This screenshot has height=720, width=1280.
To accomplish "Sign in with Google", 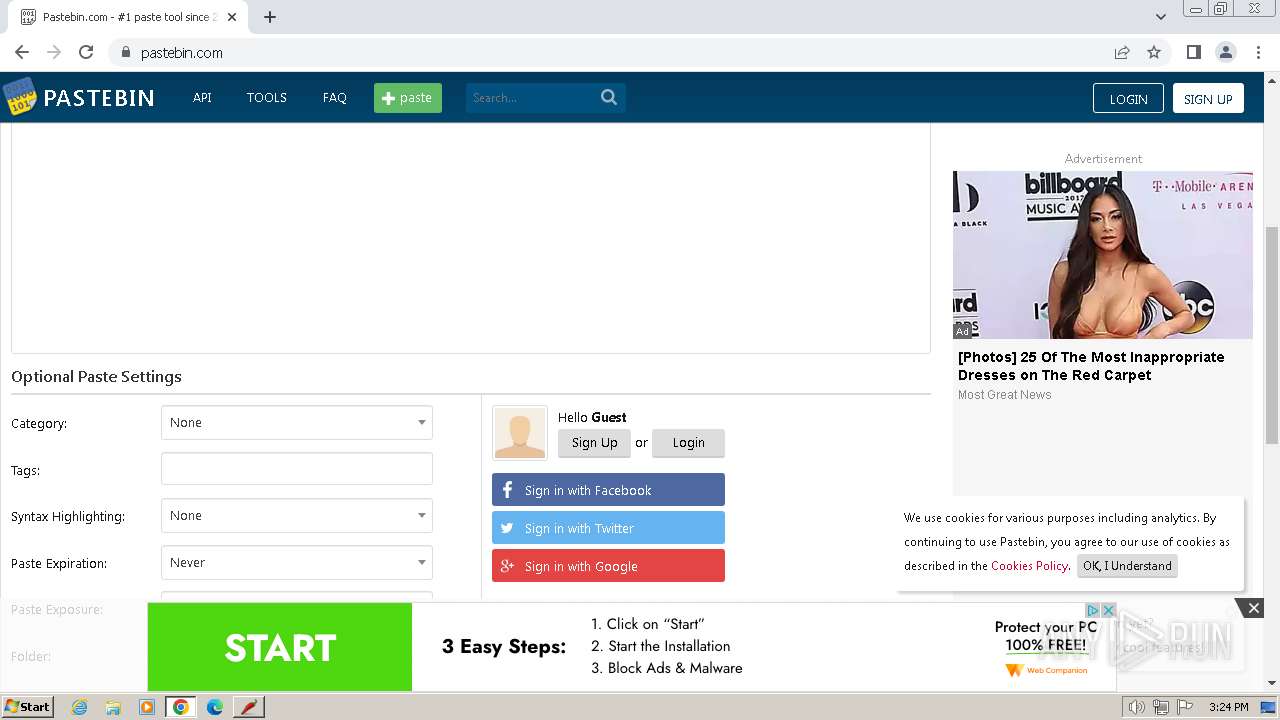I will [x=608, y=566].
